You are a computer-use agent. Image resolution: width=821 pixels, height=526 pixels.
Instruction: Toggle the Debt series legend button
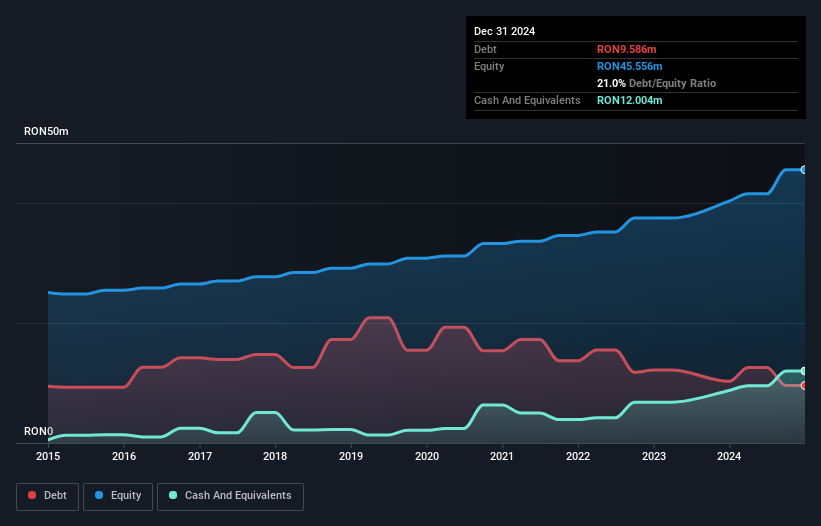tap(48, 496)
